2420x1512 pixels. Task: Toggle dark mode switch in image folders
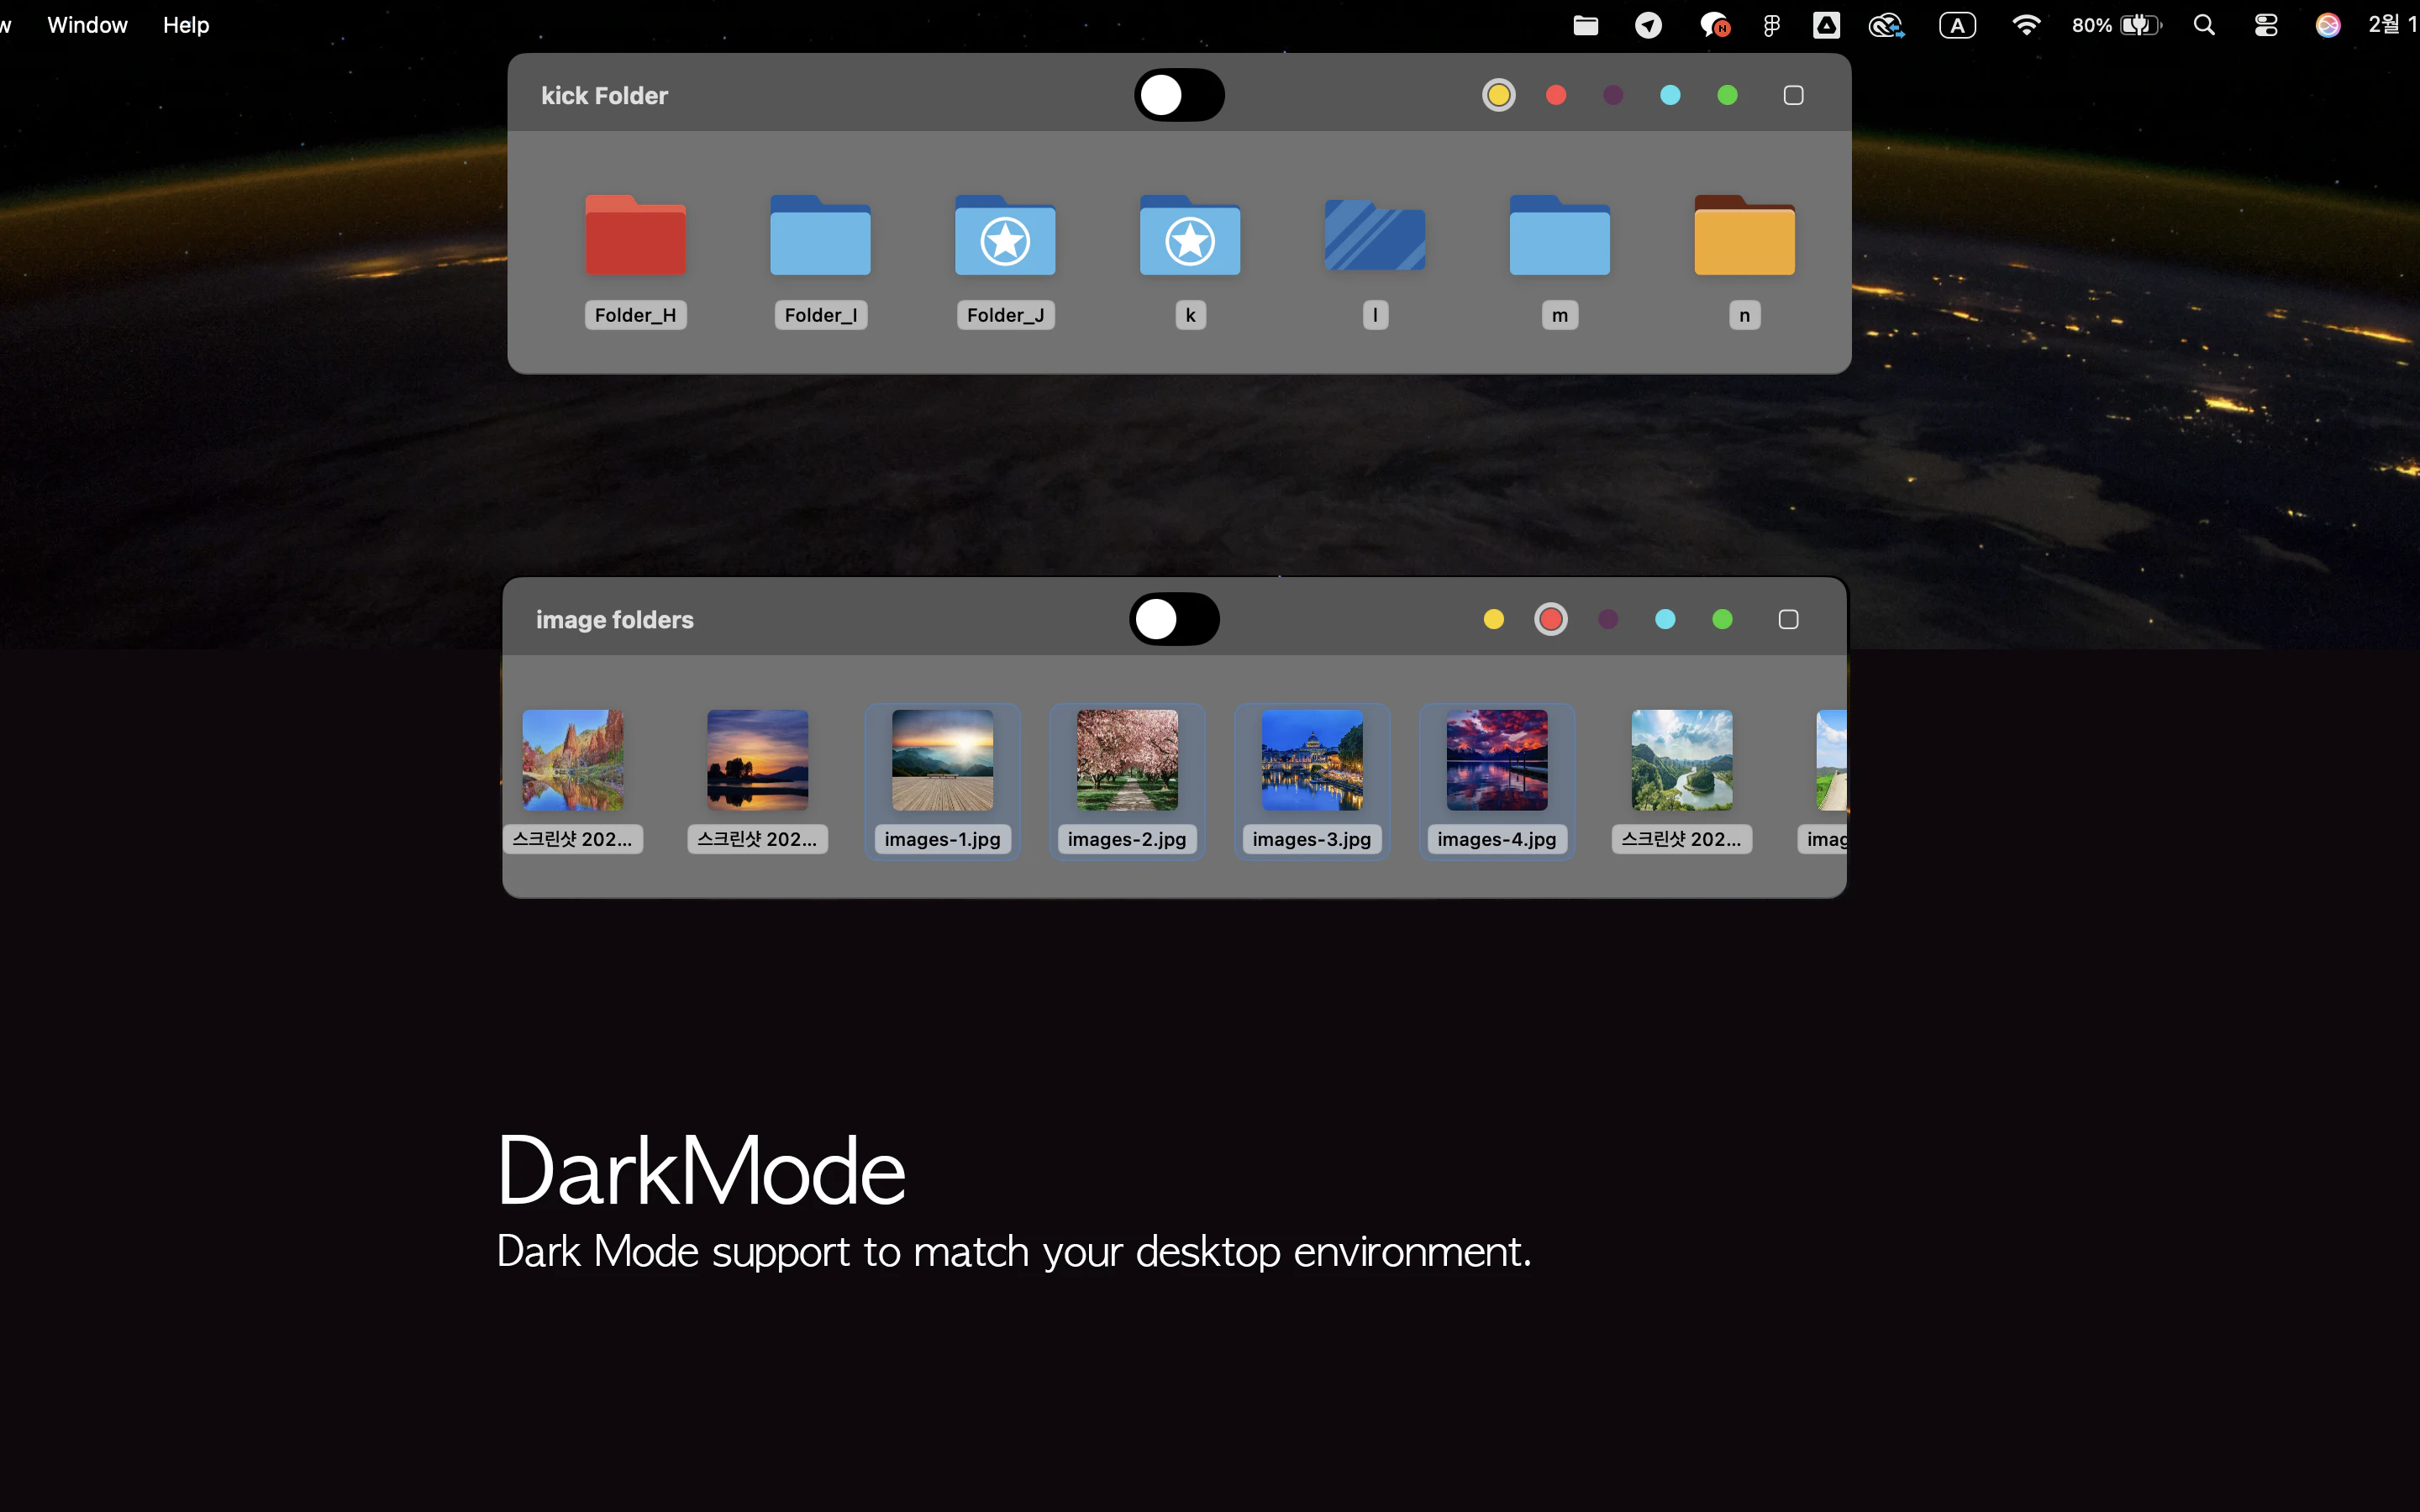pyautogui.click(x=1174, y=619)
